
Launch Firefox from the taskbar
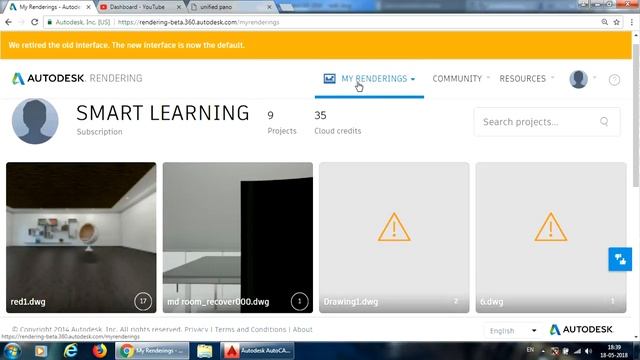pos(99,351)
